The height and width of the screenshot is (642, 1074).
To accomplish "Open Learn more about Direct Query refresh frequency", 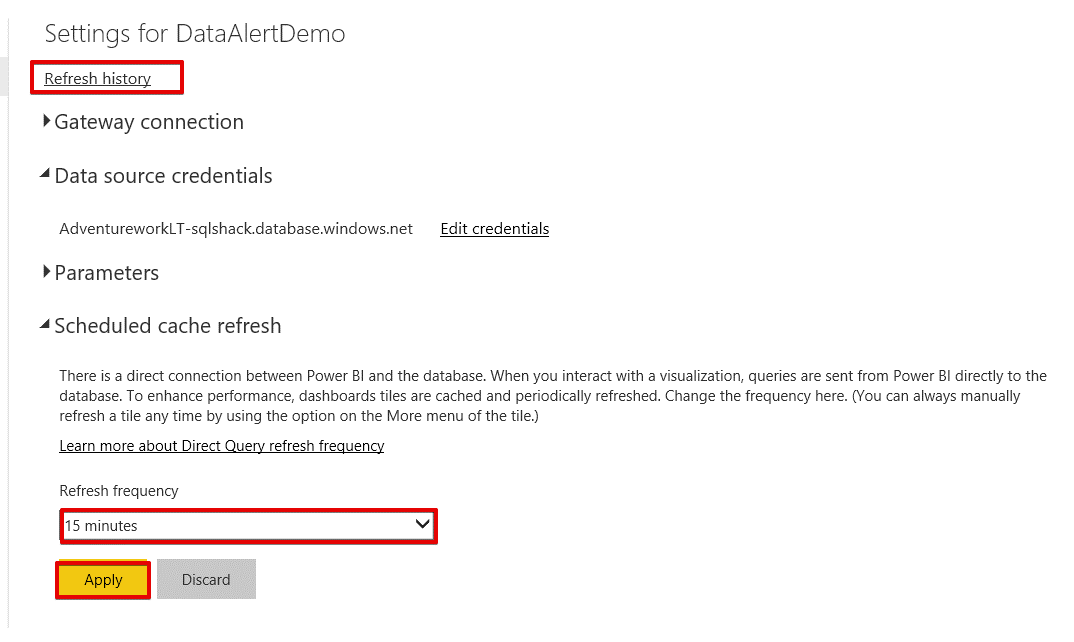I will coord(221,446).
